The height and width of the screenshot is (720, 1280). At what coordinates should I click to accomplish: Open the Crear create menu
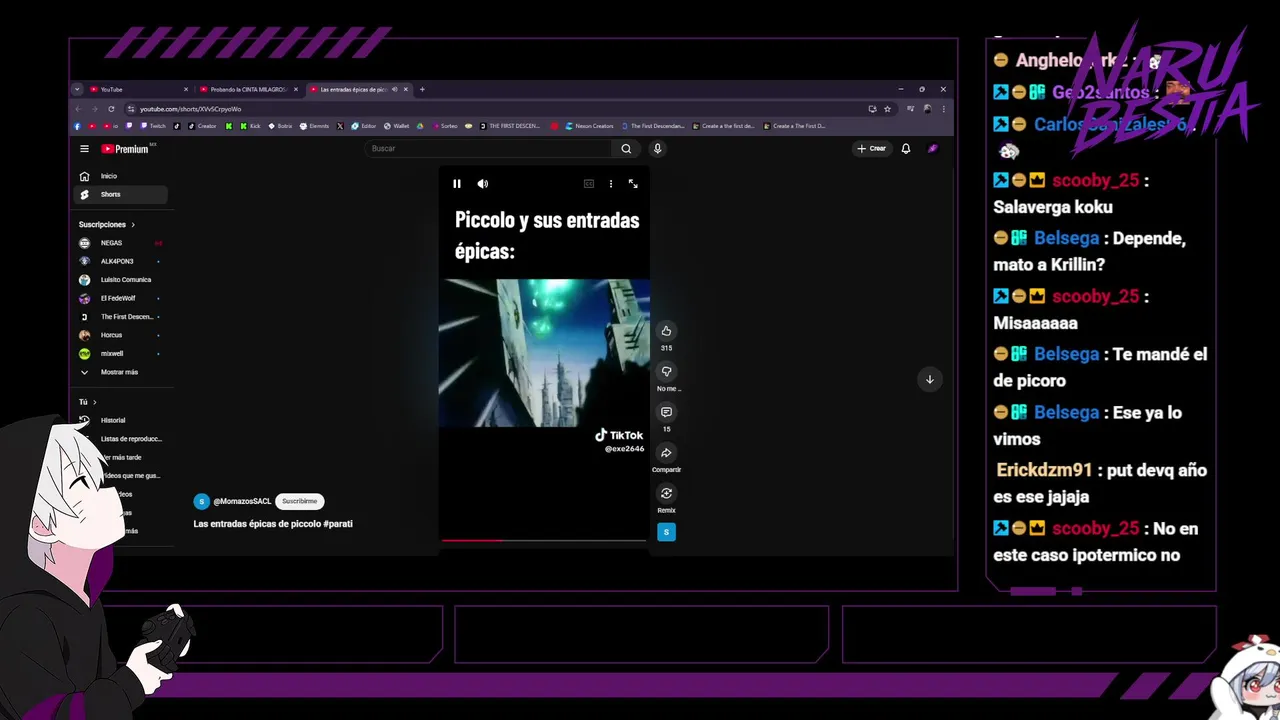tap(871, 149)
